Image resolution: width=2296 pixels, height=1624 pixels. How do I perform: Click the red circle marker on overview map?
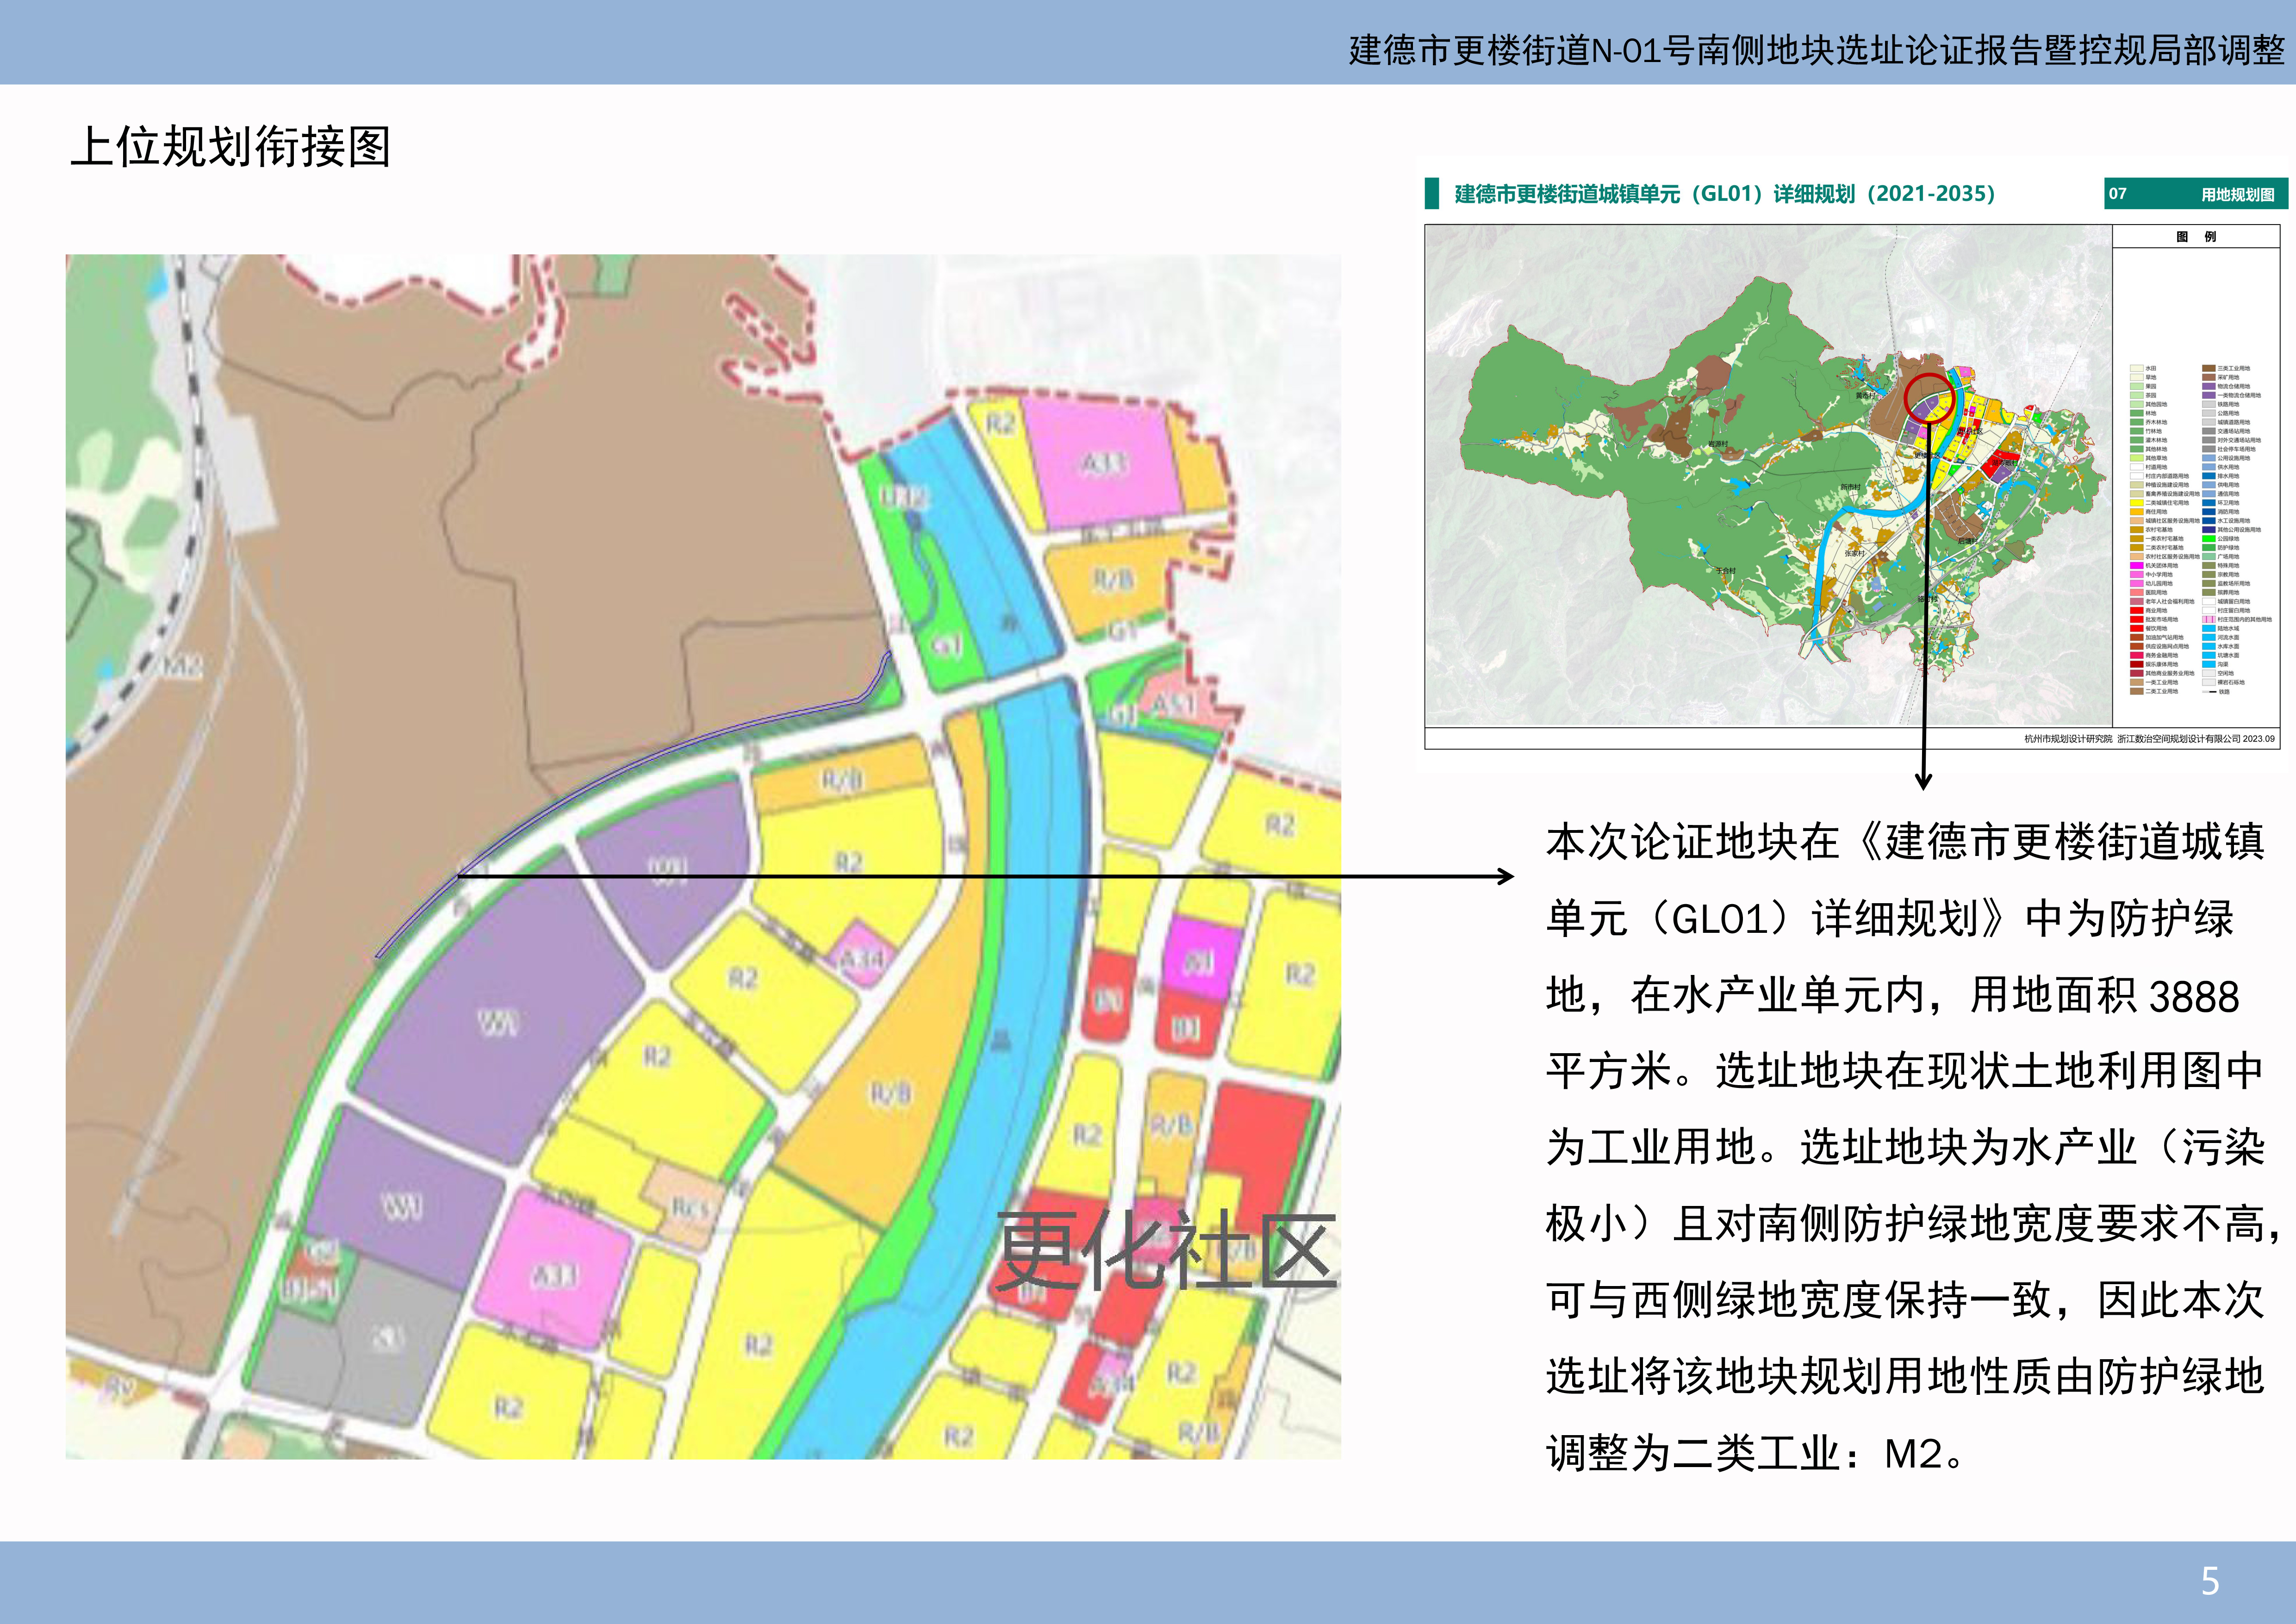click(x=1929, y=398)
